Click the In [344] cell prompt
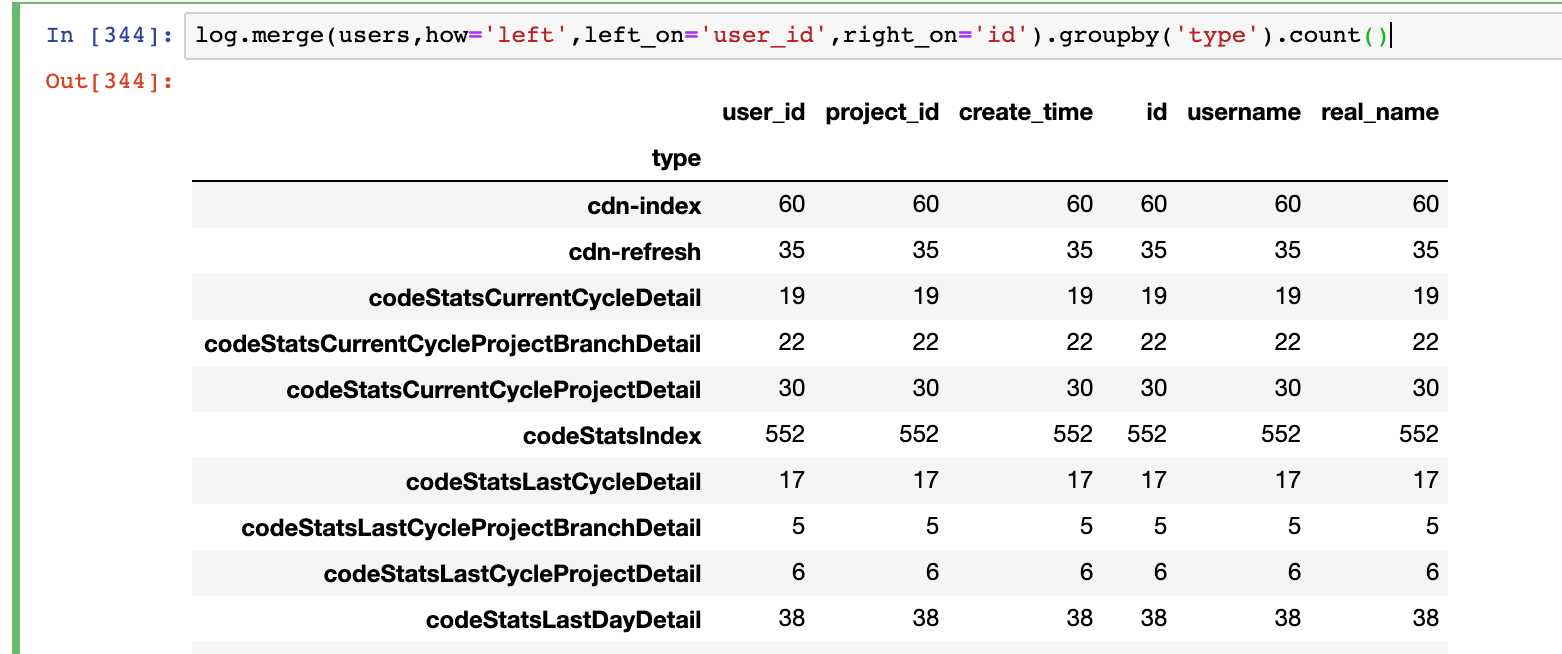1562x654 pixels. coord(110,36)
